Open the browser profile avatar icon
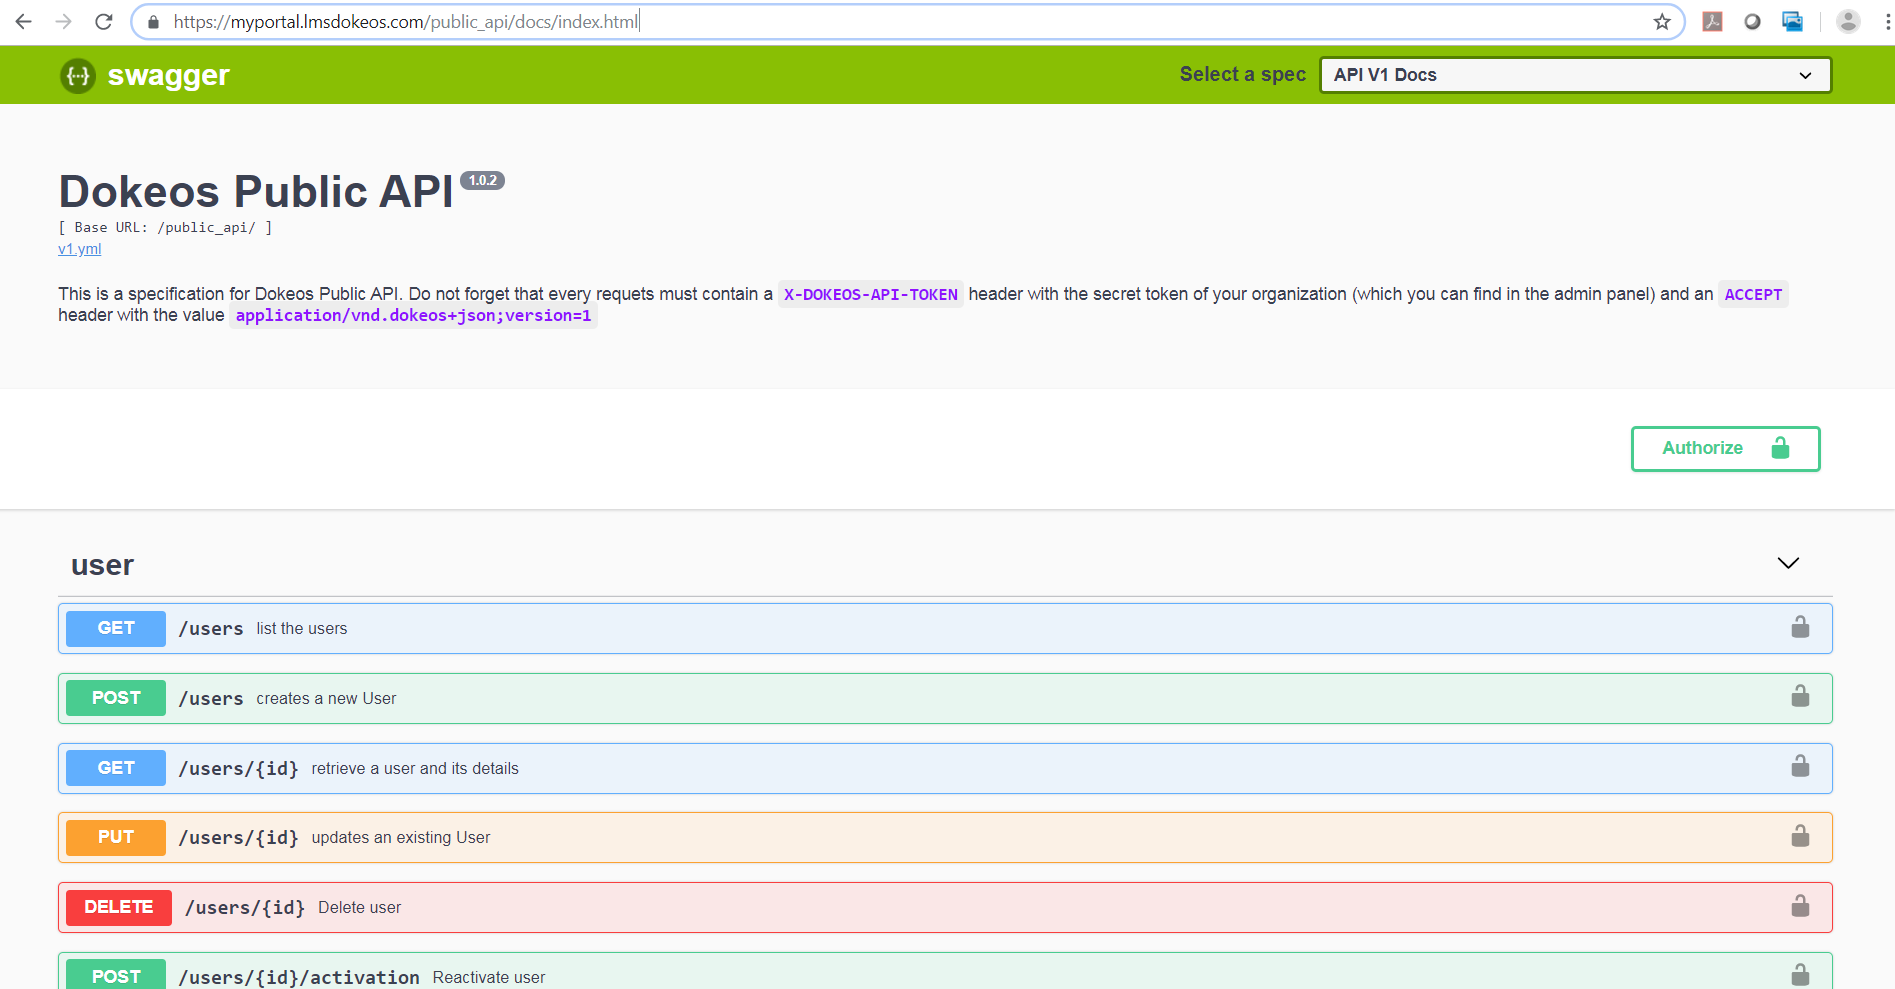The width and height of the screenshot is (1895, 989). point(1848,22)
